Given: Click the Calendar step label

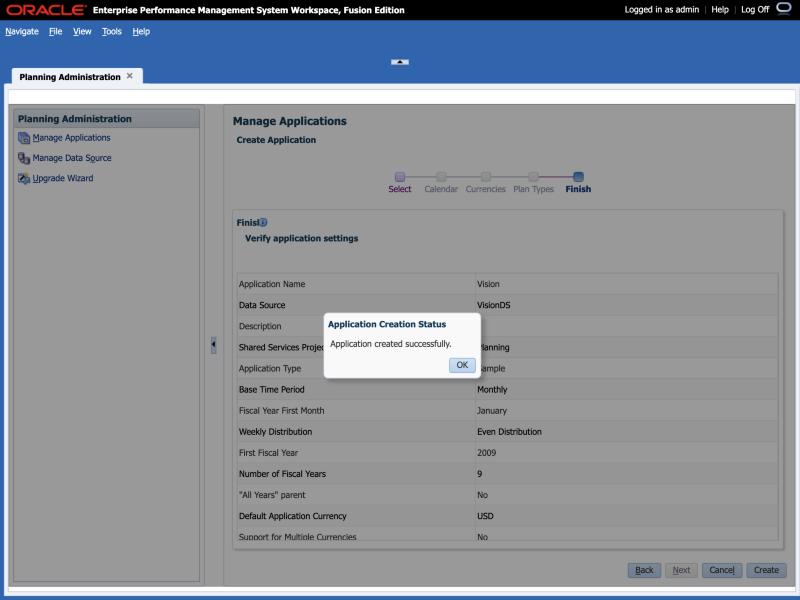Looking at the screenshot, I should tap(441, 189).
